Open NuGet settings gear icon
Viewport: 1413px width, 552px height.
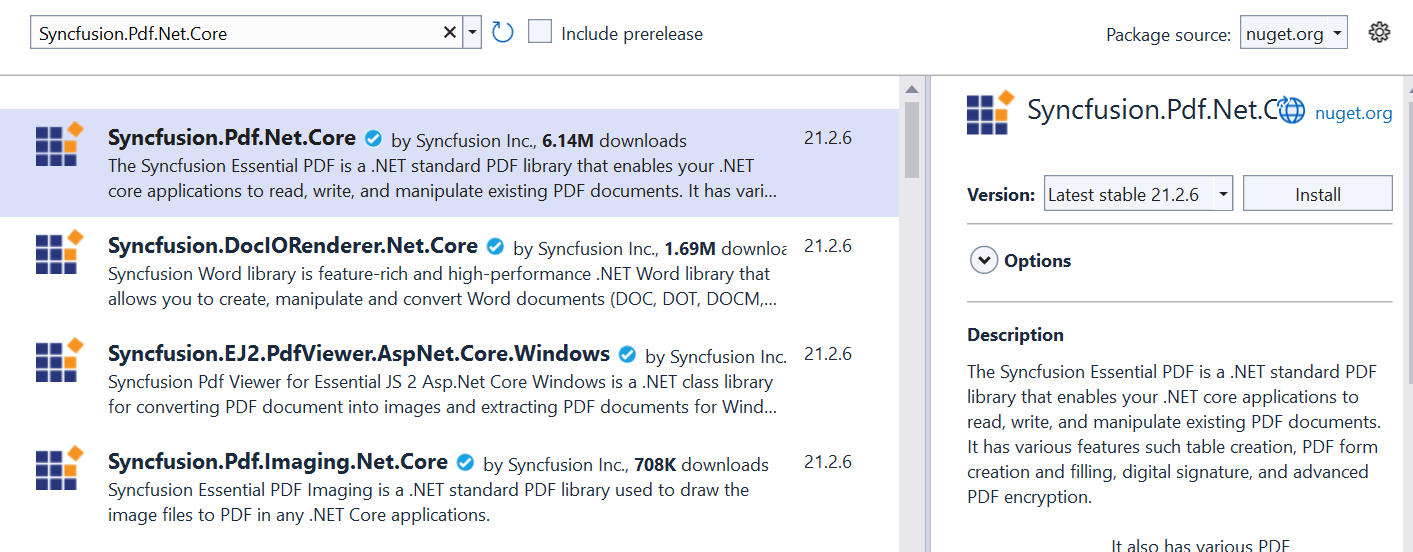(1380, 33)
